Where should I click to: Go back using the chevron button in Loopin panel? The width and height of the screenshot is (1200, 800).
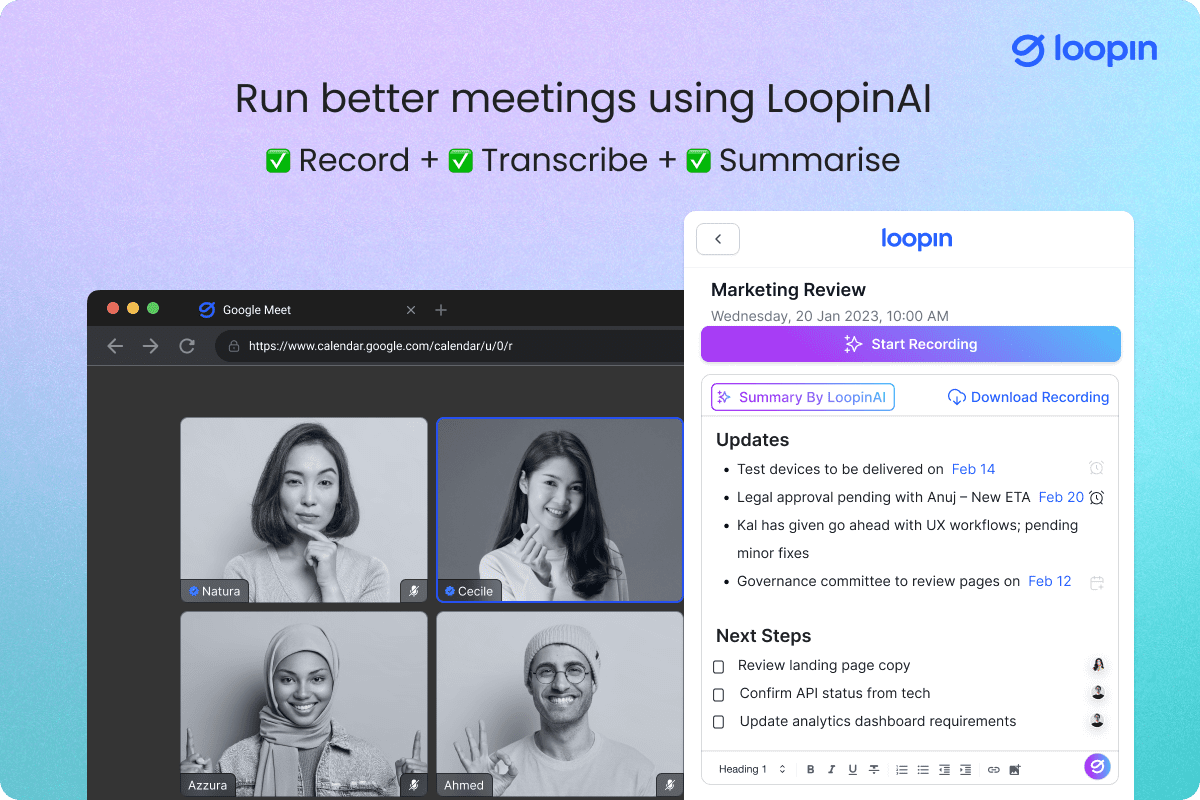[x=718, y=239]
